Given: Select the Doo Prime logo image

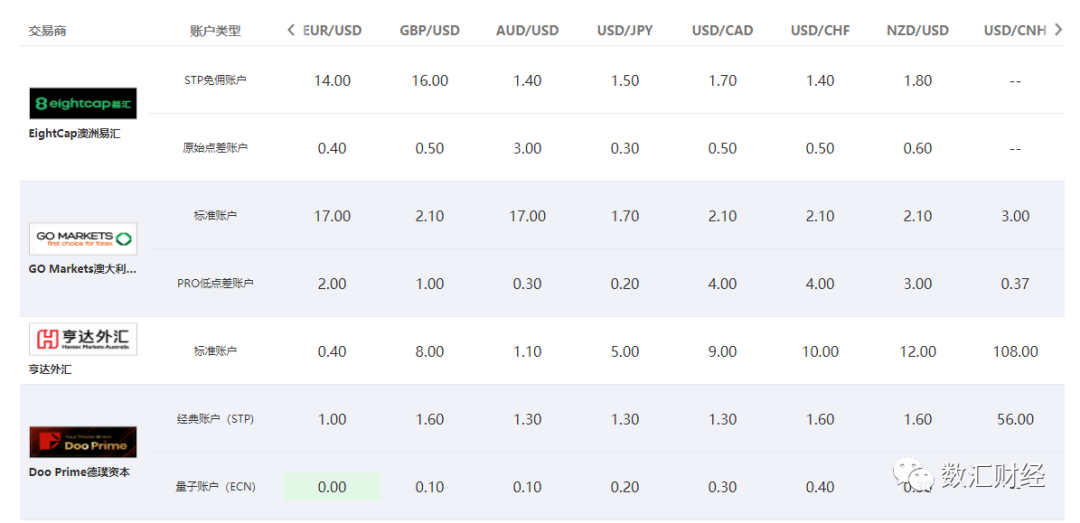Looking at the screenshot, I should coord(84,442).
